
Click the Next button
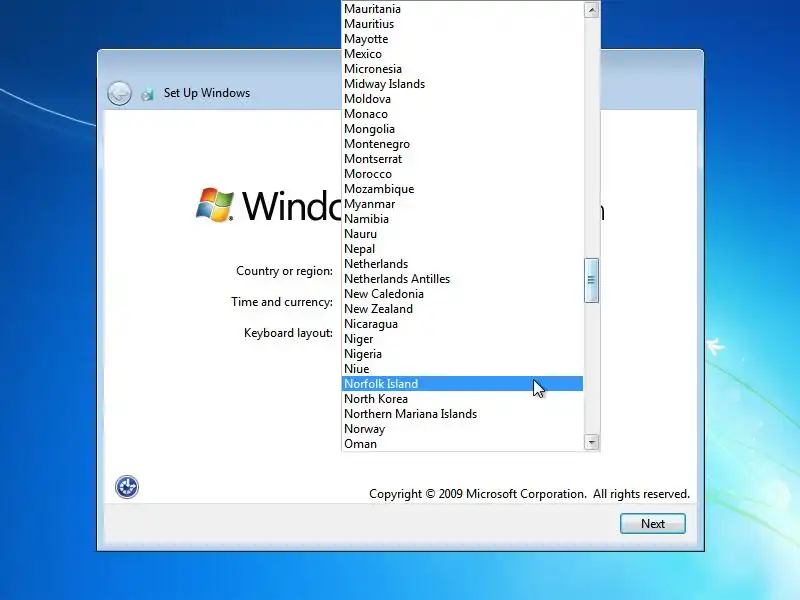pyautogui.click(x=653, y=523)
